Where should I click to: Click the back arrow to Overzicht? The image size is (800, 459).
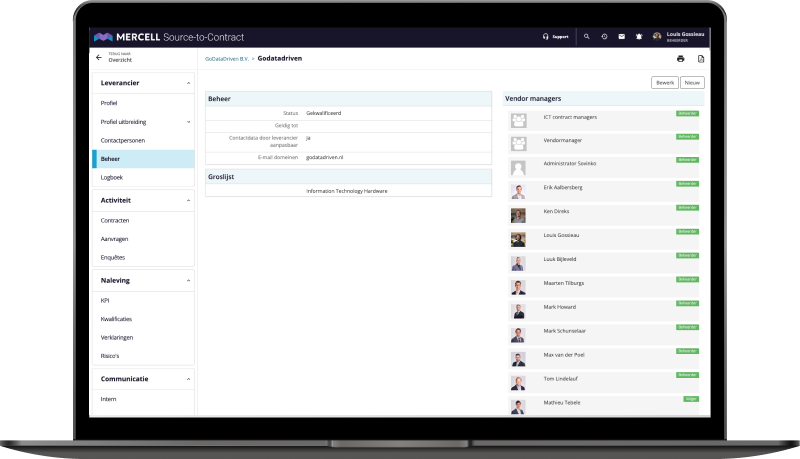(98, 58)
